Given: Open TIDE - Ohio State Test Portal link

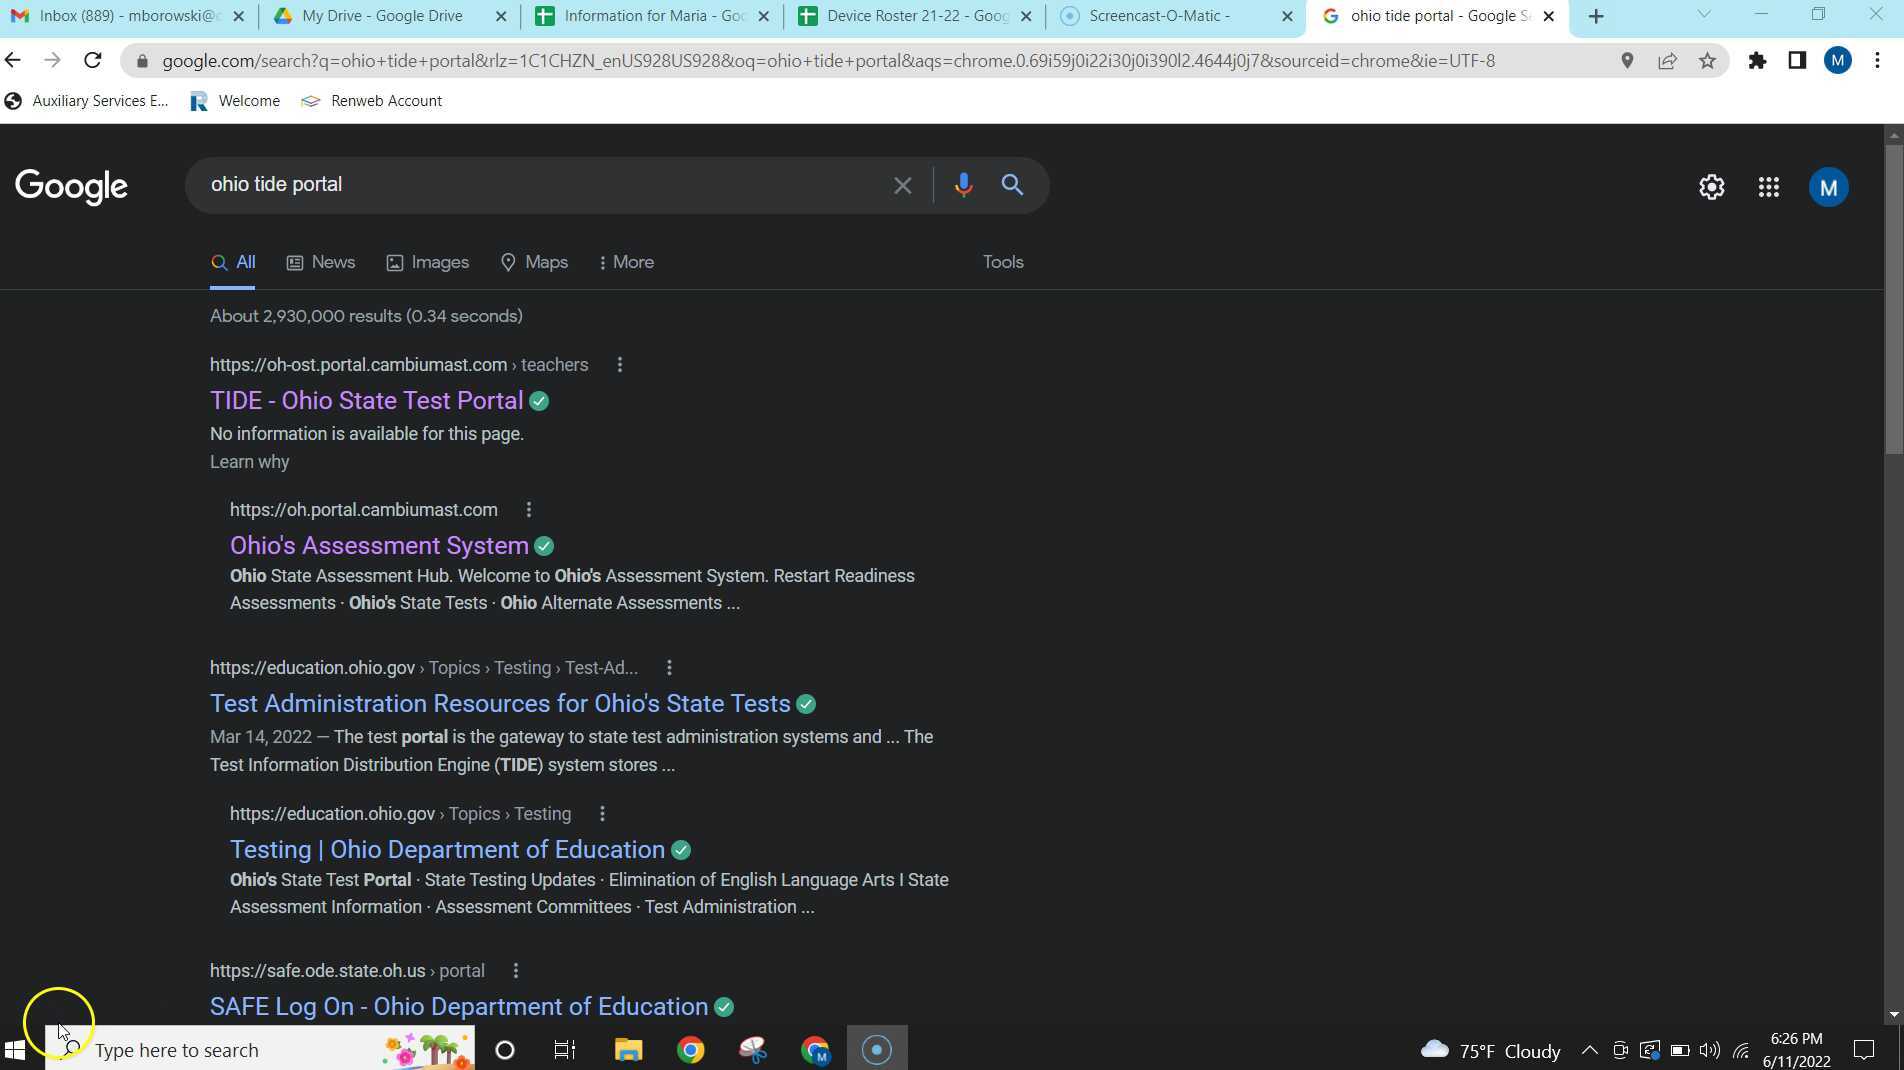Looking at the screenshot, I should coord(366,401).
